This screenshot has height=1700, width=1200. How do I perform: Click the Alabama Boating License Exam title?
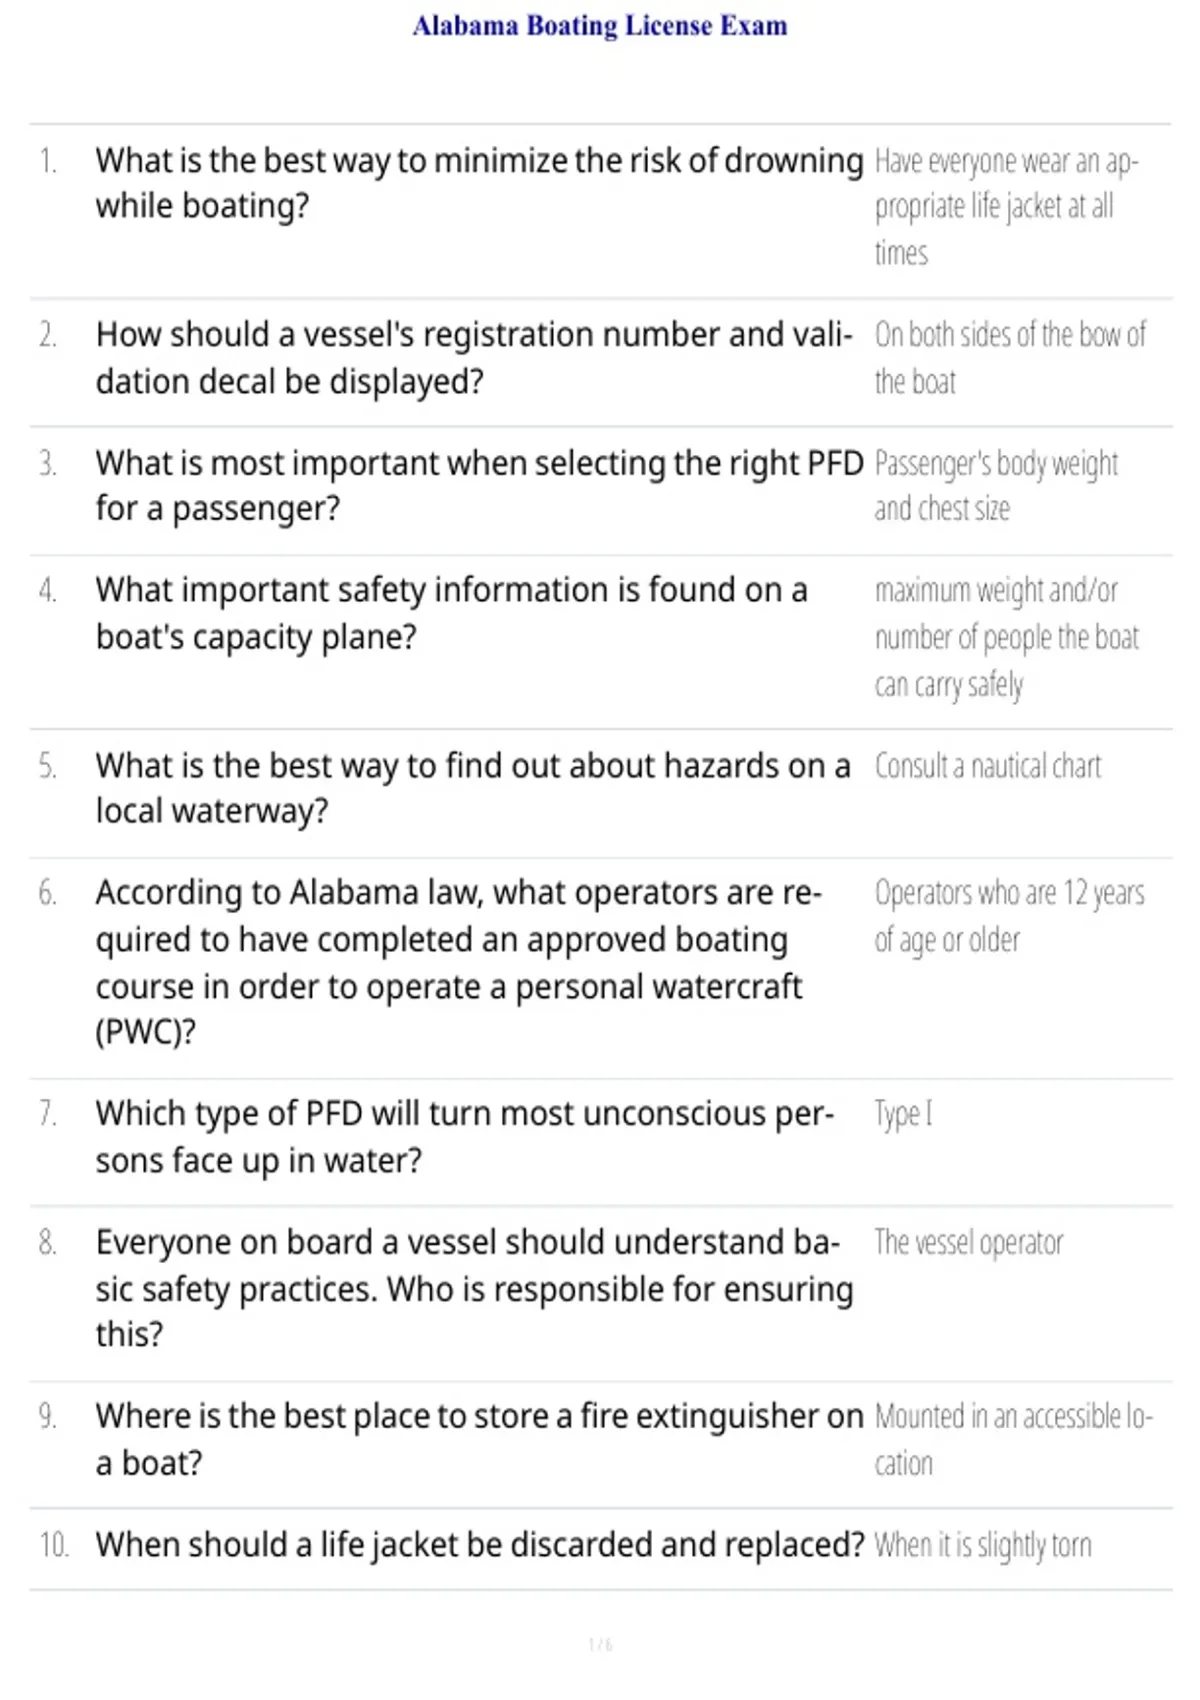600,25
